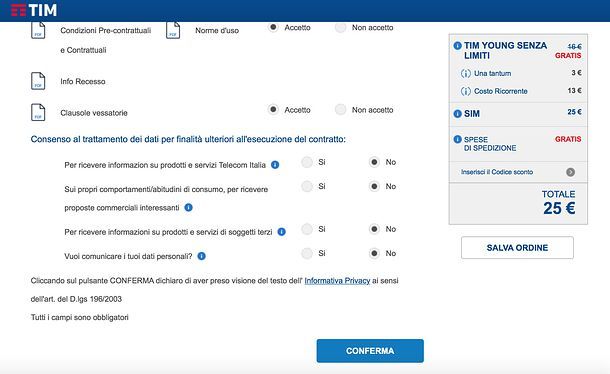Choose No for comunicare dati personali

[x=374, y=253]
